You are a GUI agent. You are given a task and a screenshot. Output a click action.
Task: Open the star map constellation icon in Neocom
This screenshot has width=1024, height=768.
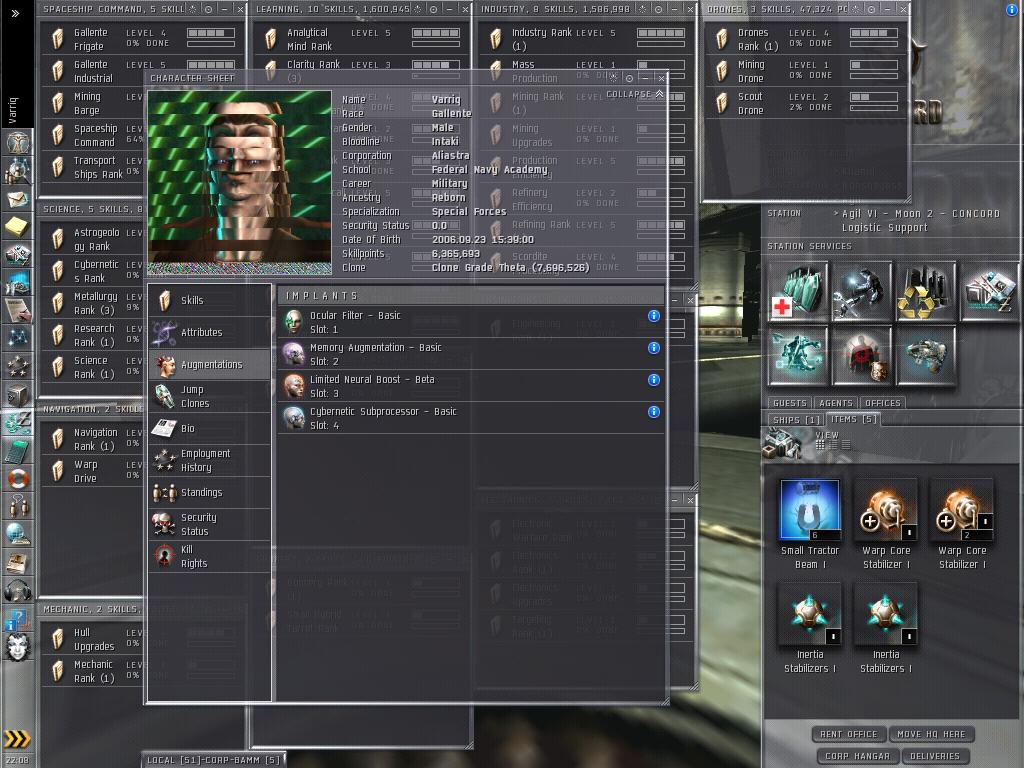tap(18, 338)
